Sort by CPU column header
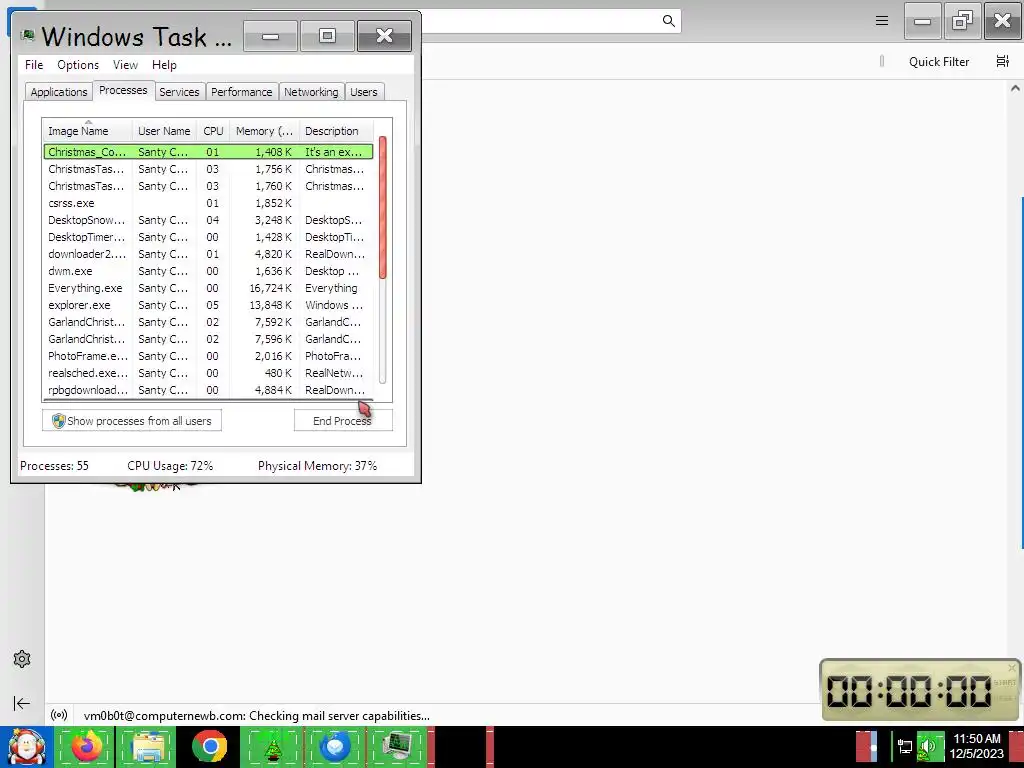 pyautogui.click(x=213, y=131)
